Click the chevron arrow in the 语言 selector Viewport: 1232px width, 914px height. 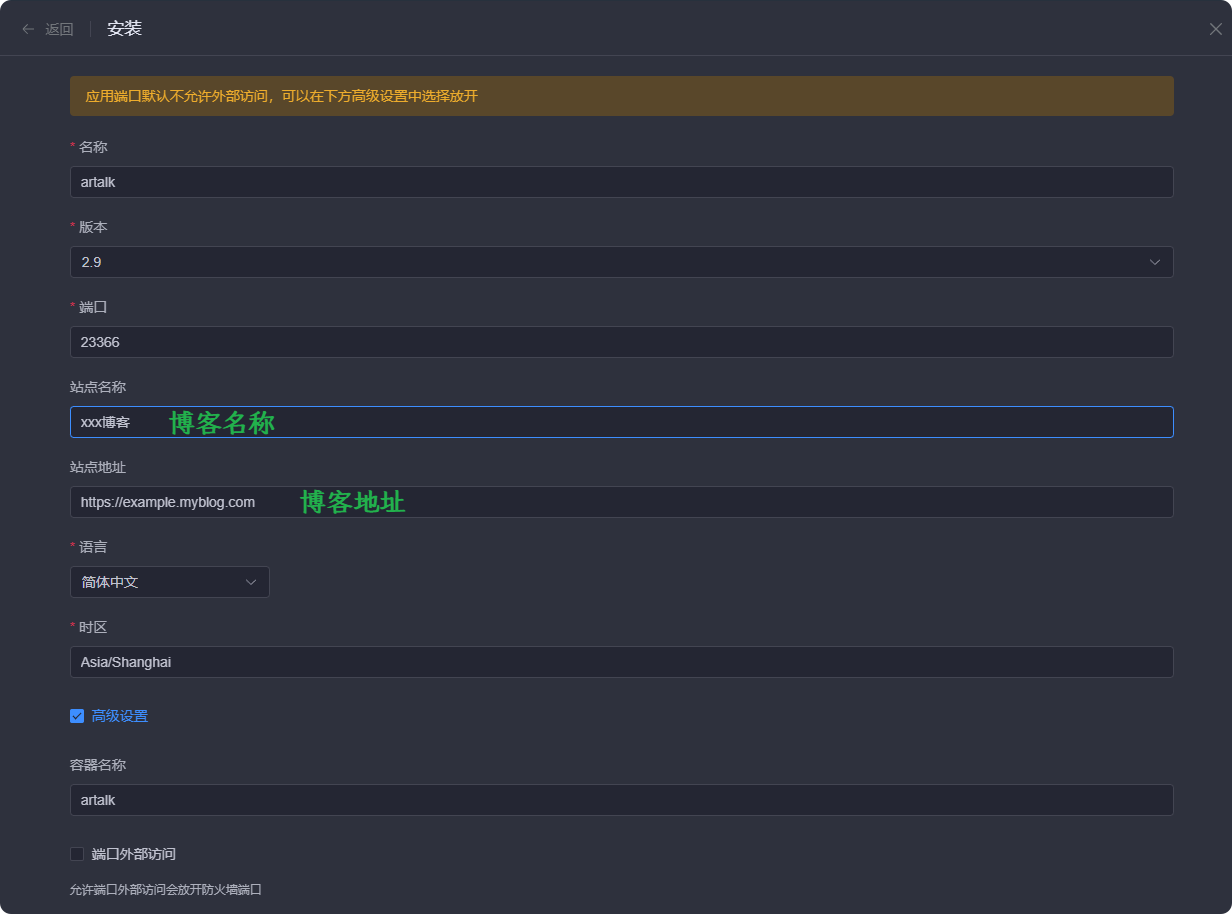(251, 582)
